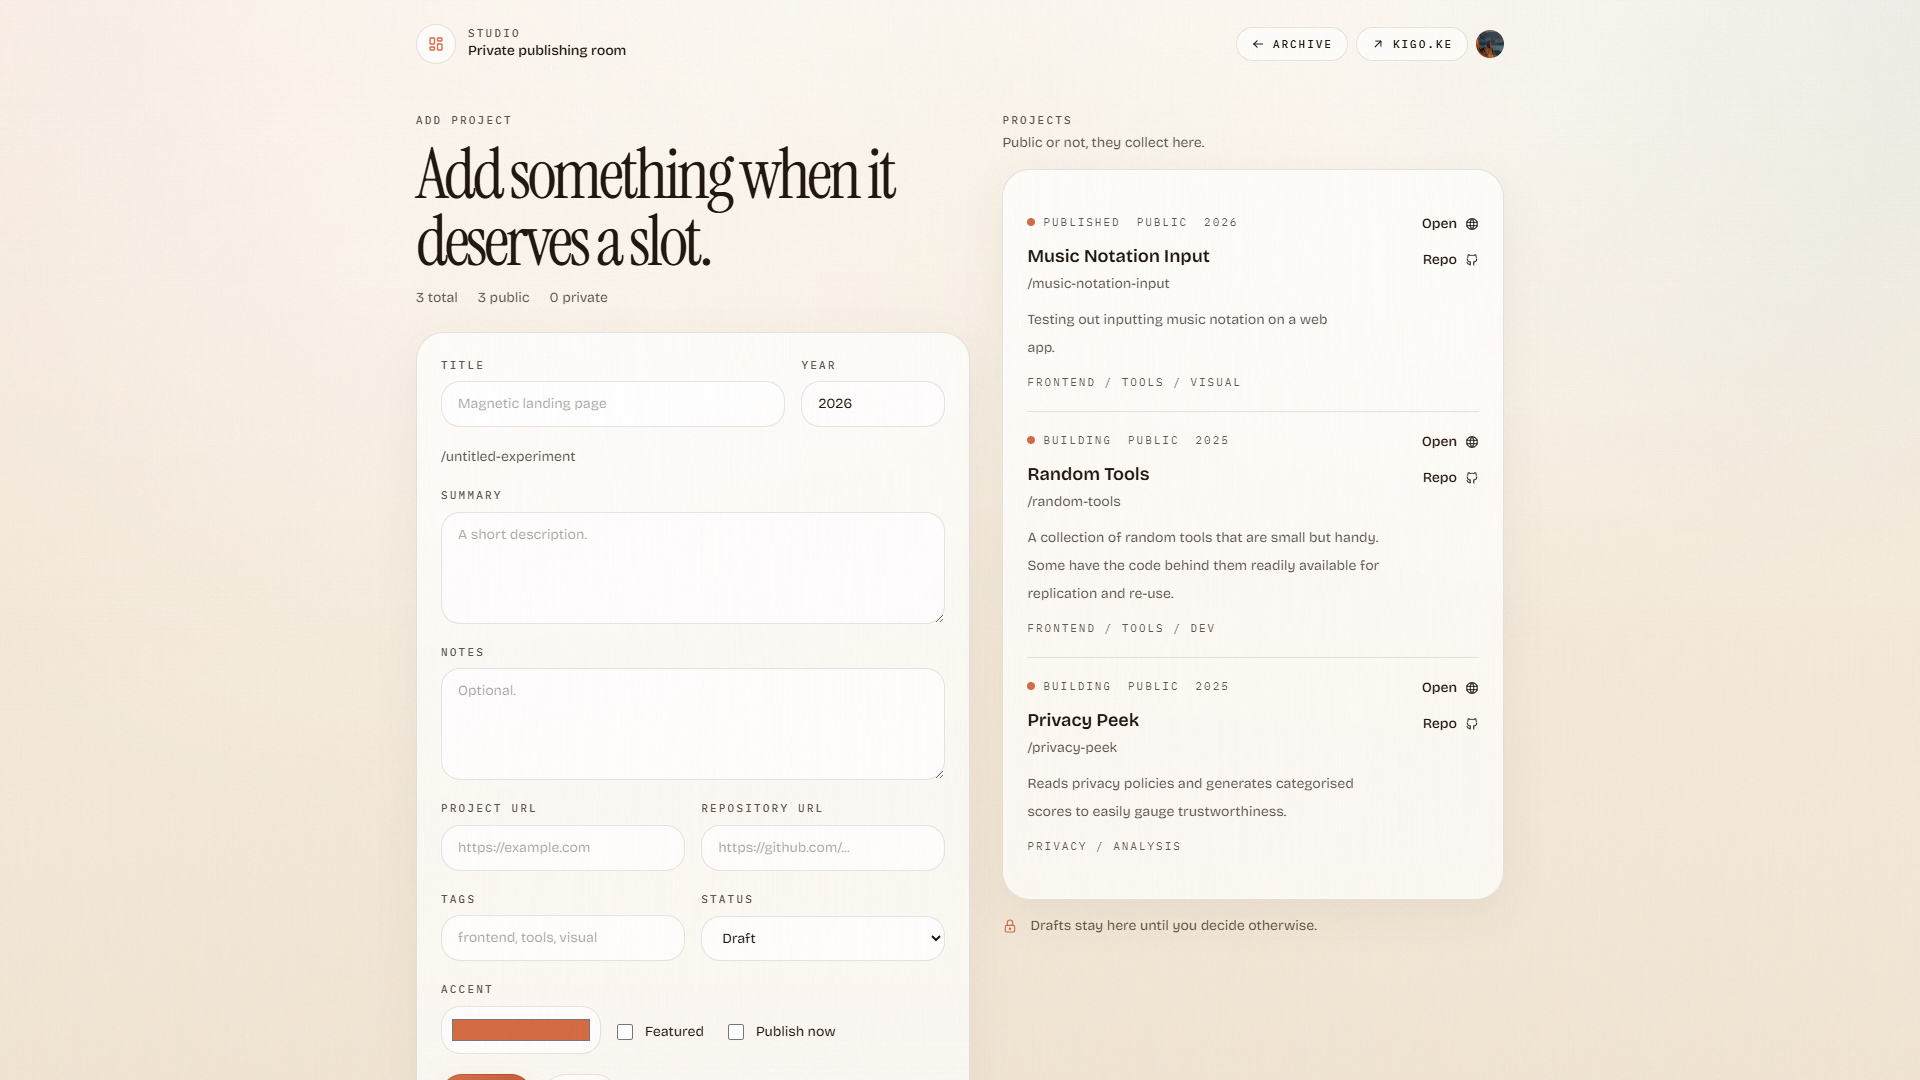
Task: Enable the Featured checkbox
Action: (625, 1032)
